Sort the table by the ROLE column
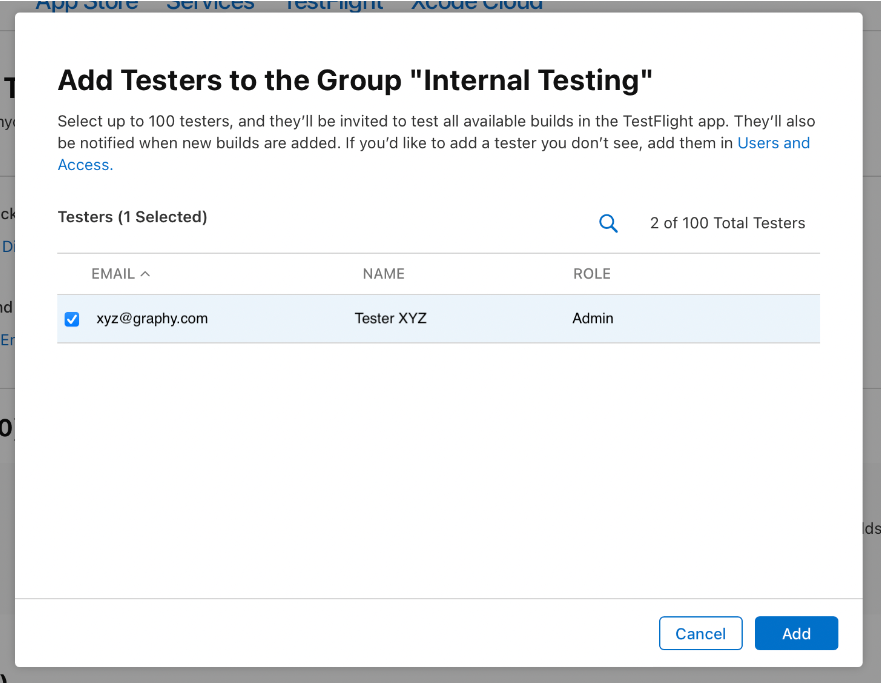Image resolution: width=881 pixels, height=683 pixels. pyautogui.click(x=591, y=274)
